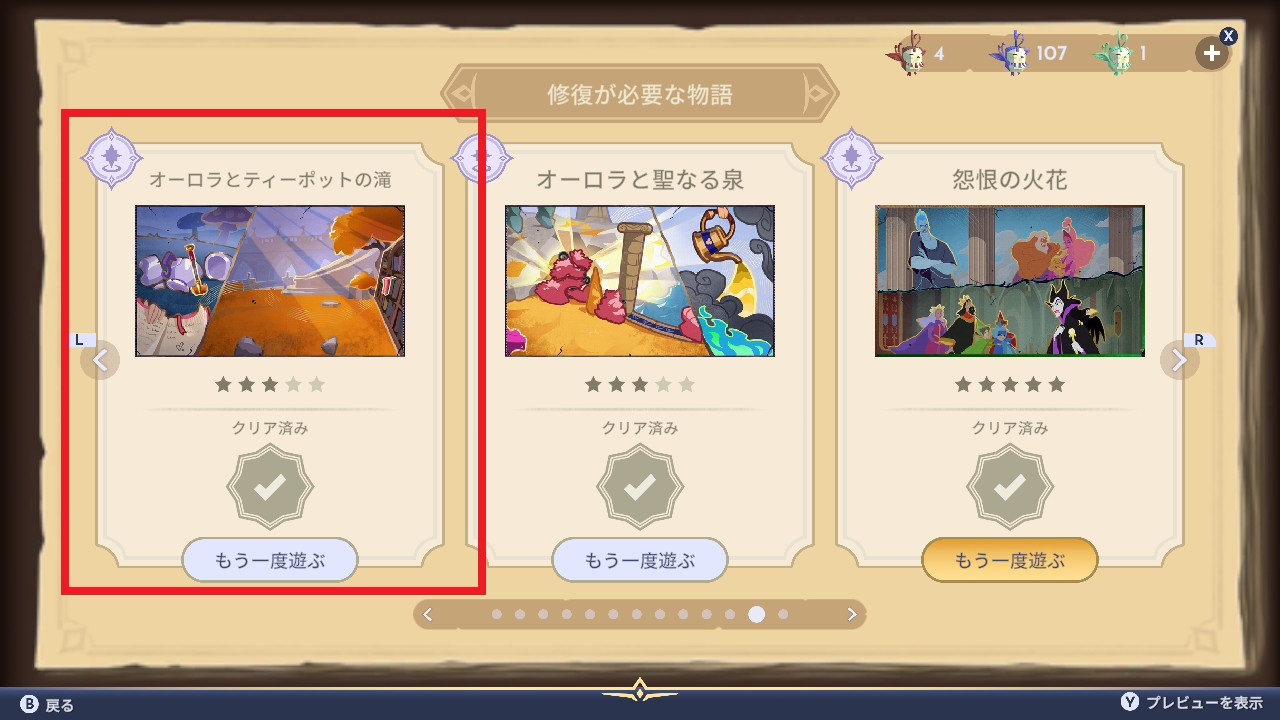Screen dimensions: 1280x720
Task: Replay 怨恨の火花 with the gold もう一度遊ぶ button
Action: coord(1010,560)
